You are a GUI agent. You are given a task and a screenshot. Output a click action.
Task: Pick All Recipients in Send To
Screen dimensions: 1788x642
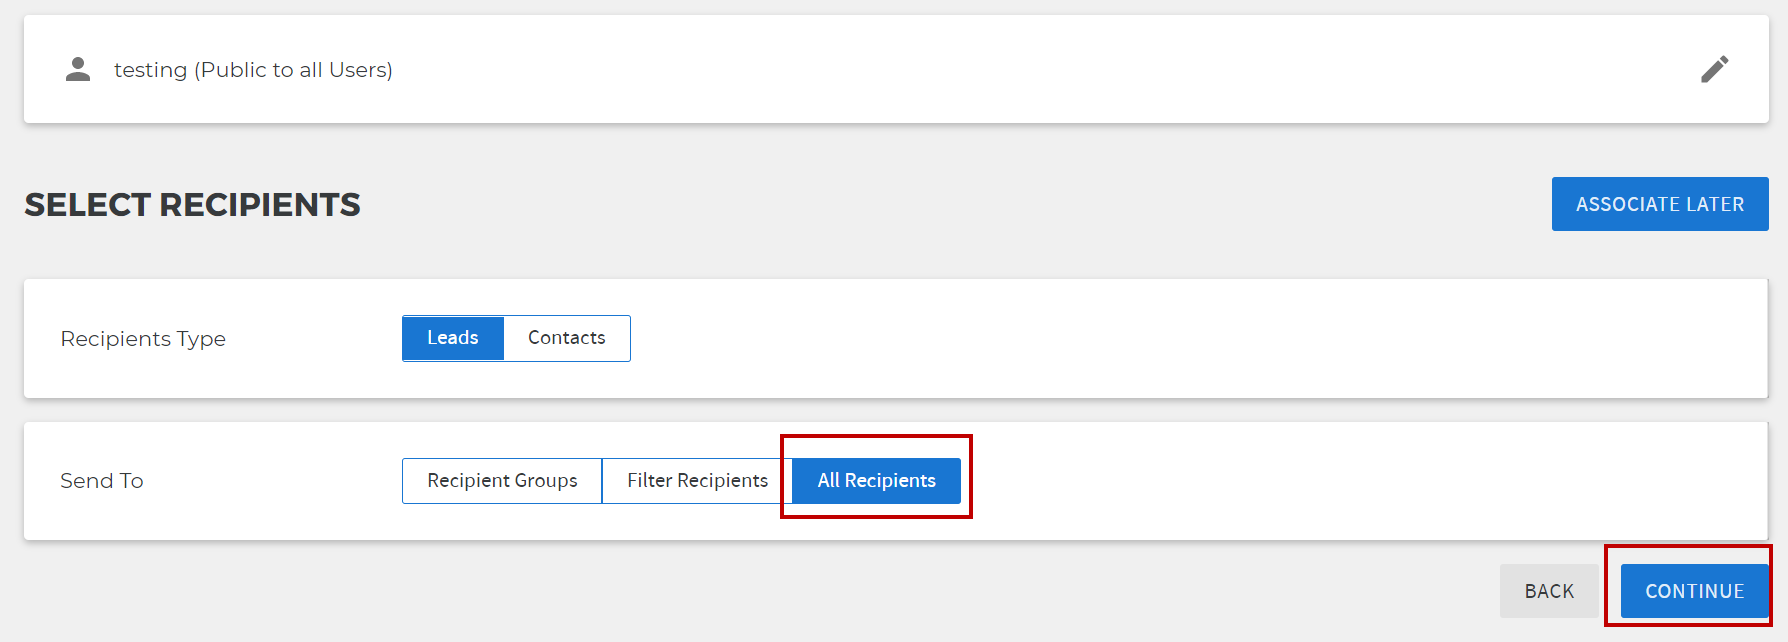(x=877, y=481)
